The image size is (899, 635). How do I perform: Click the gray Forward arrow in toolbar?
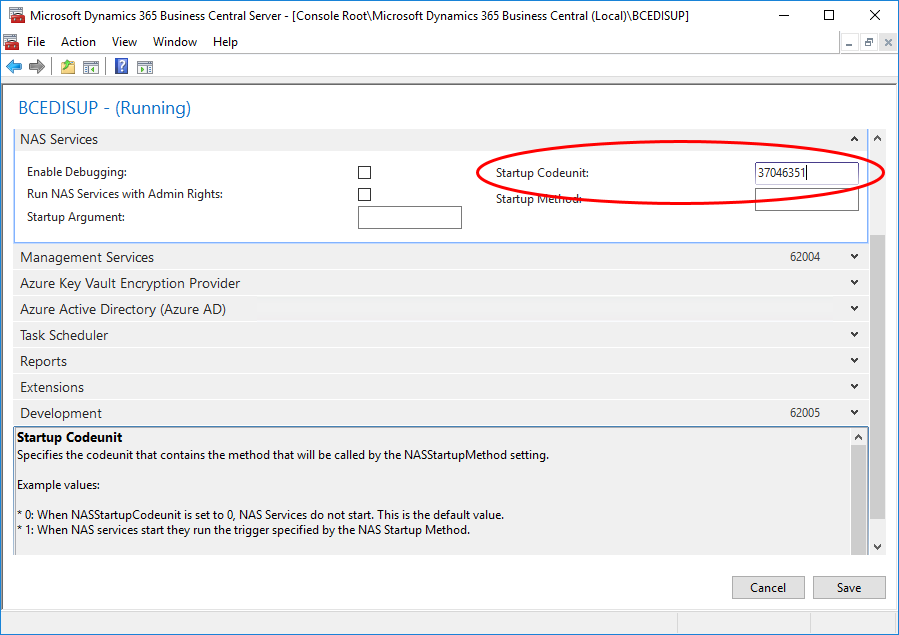click(x=37, y=67)
